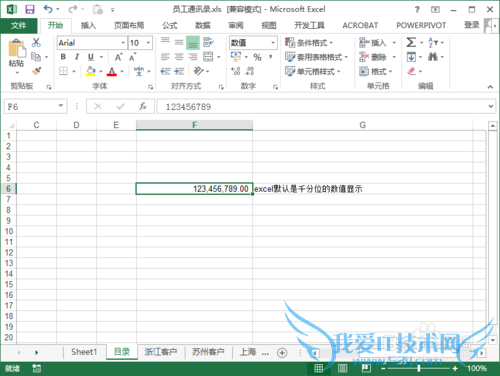Open the 套用表格格式 dropdown
Screen dimensions: 500x376
click(x=316, y=57)
